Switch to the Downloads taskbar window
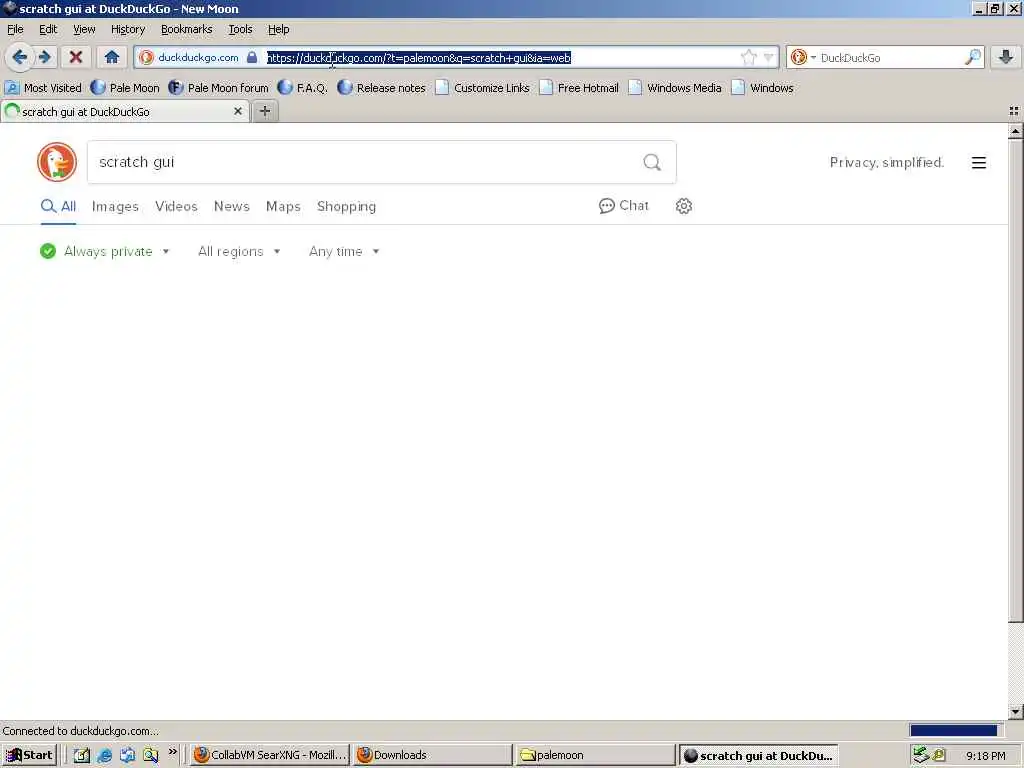 433,755
